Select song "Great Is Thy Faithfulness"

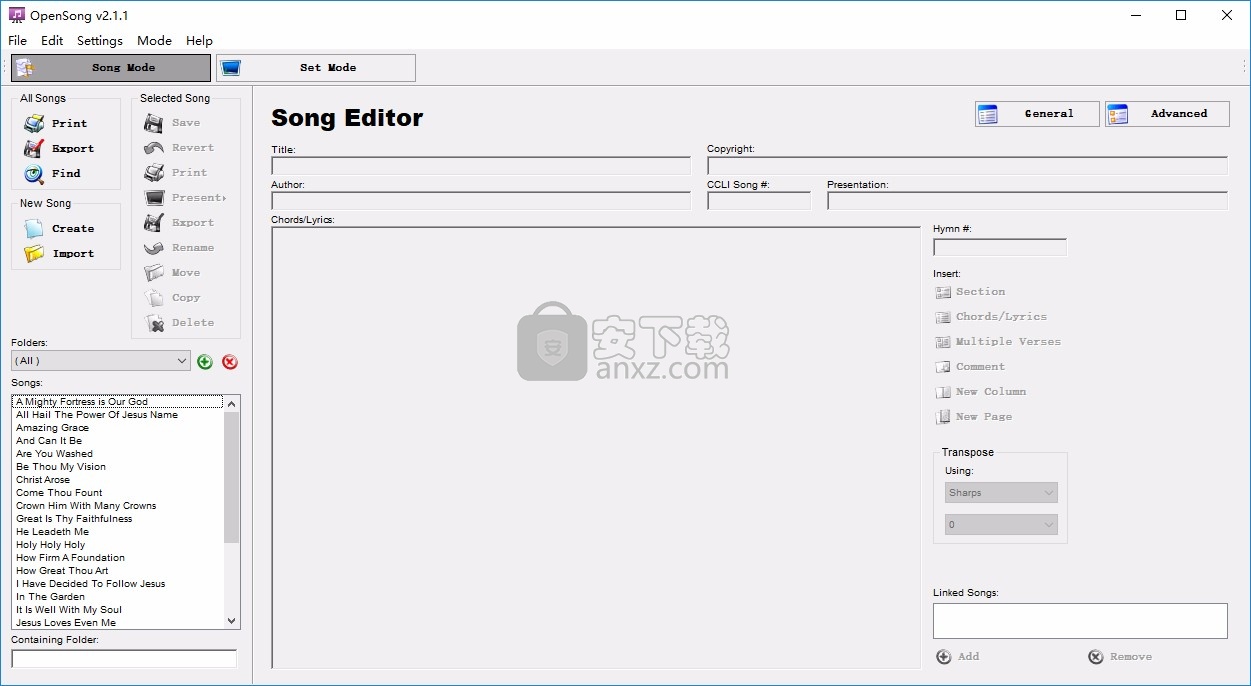coord(117,519)
